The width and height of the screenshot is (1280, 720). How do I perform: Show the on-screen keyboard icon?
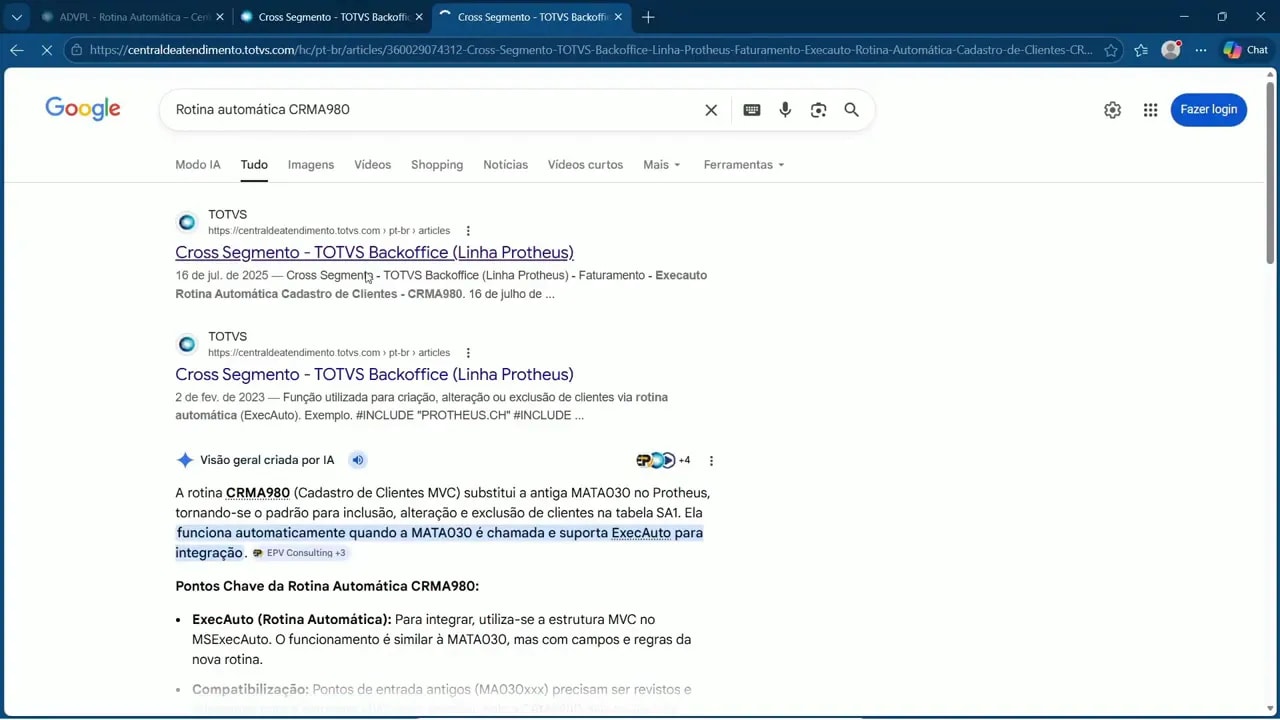751,109
